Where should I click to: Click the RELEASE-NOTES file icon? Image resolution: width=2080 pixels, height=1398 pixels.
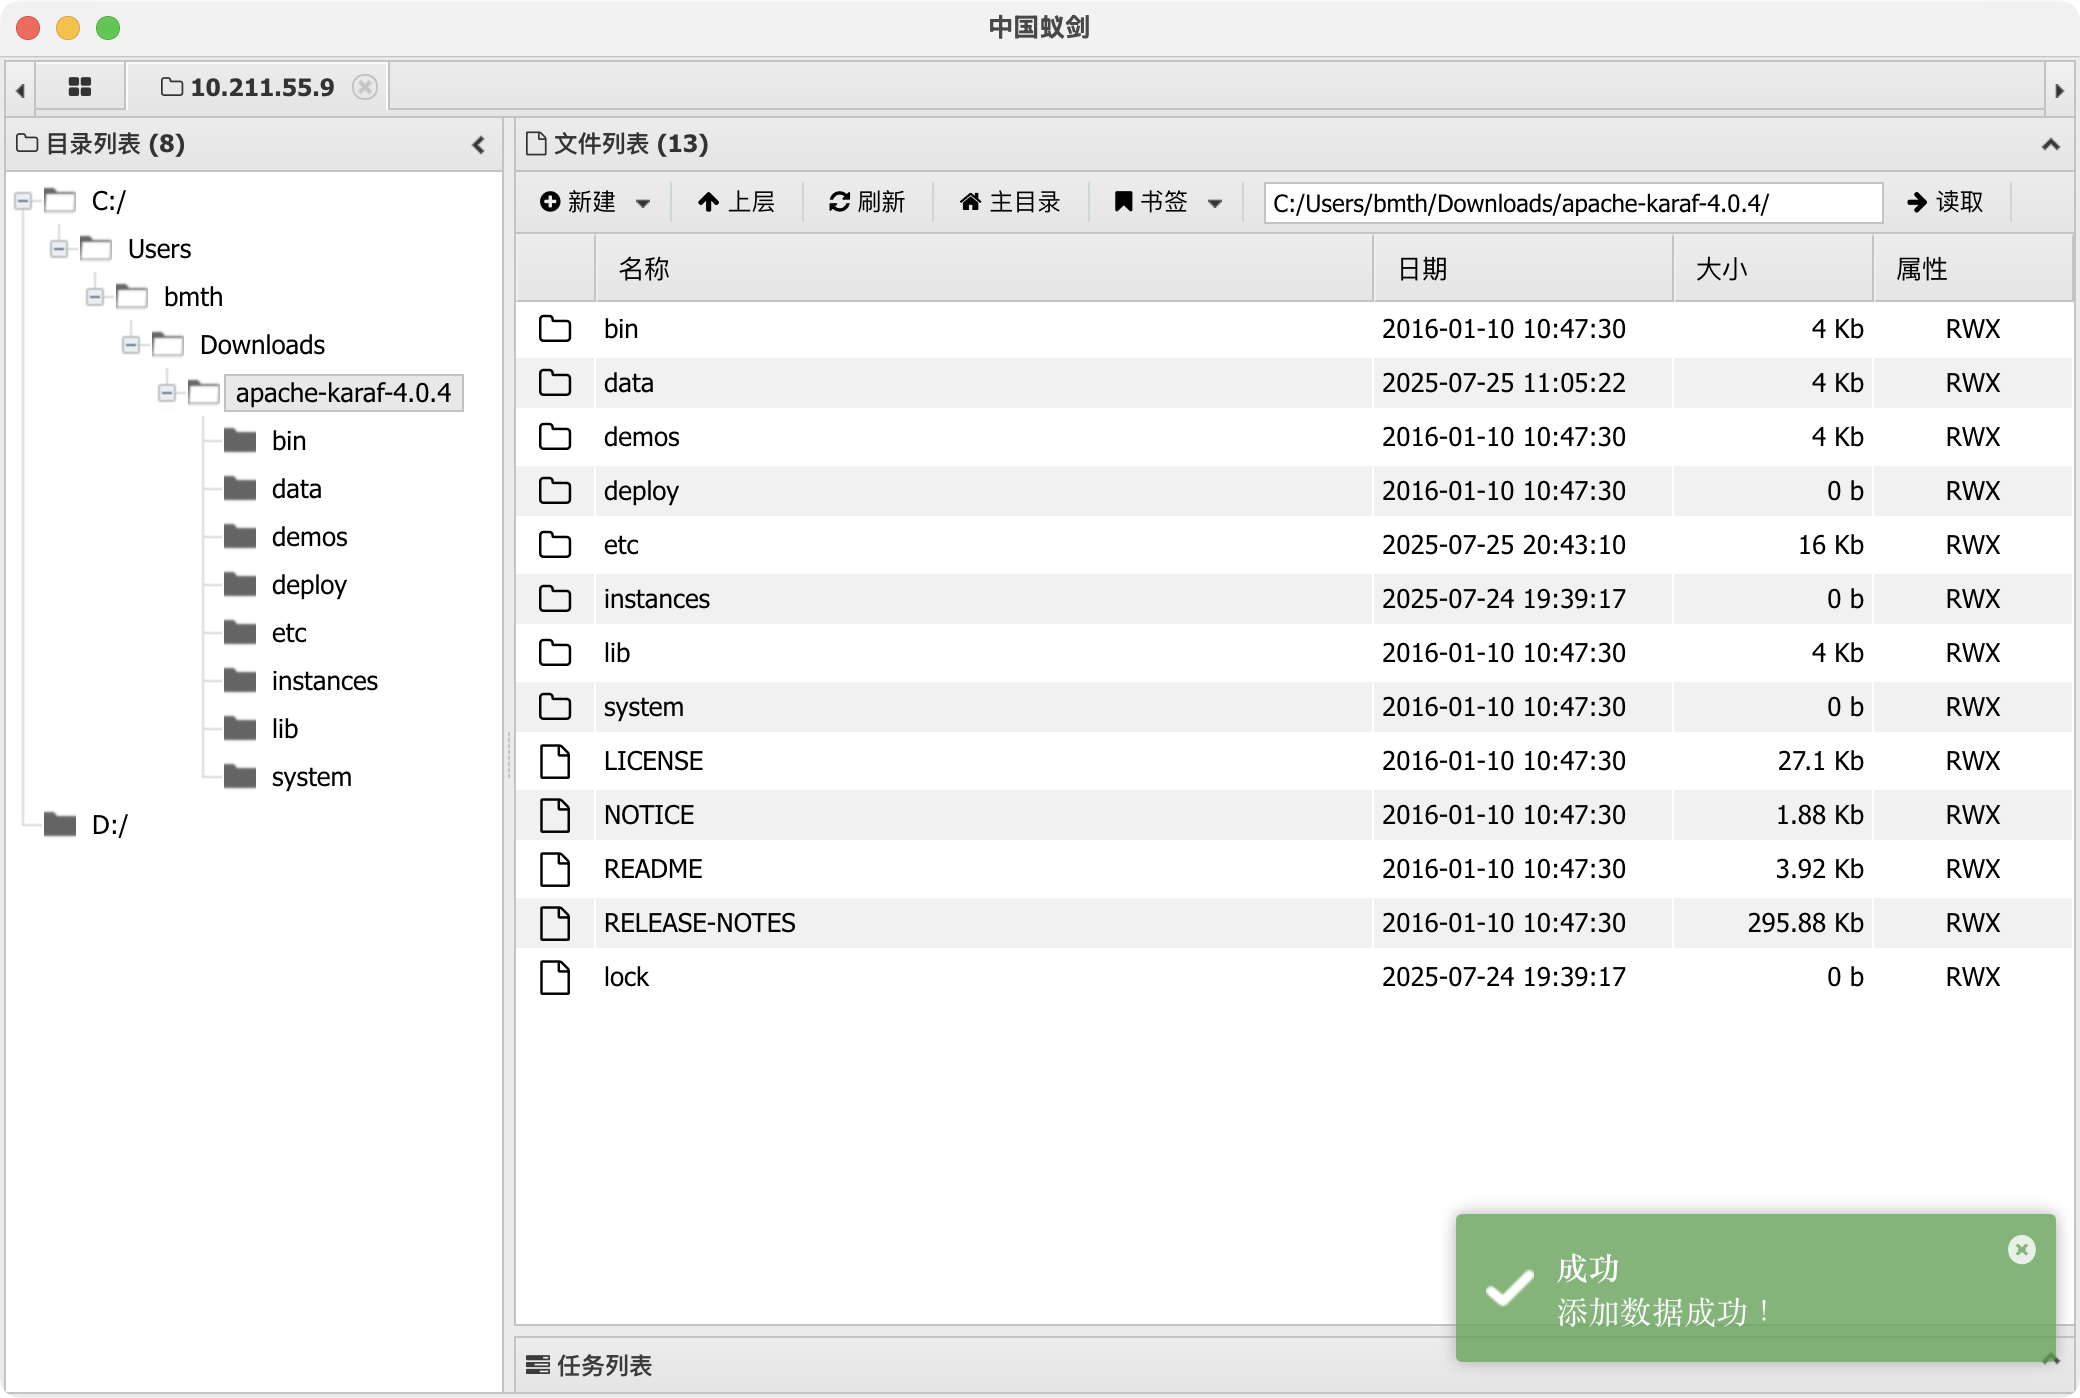click(555, 923)
